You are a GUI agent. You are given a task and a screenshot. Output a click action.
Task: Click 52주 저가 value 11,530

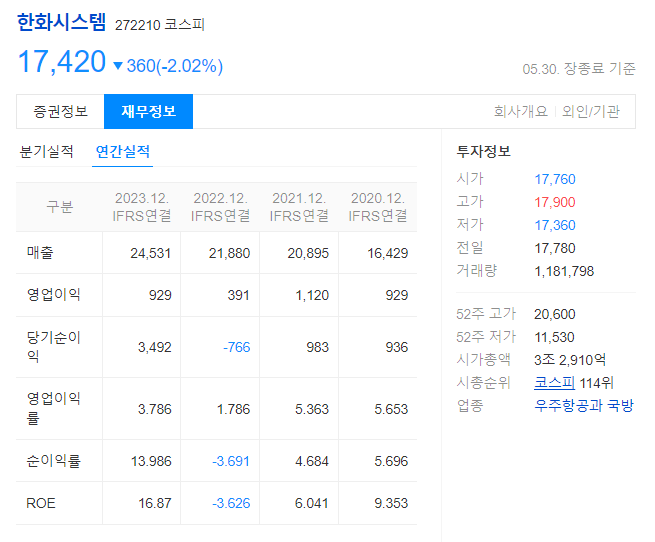[x=554, y=337]
